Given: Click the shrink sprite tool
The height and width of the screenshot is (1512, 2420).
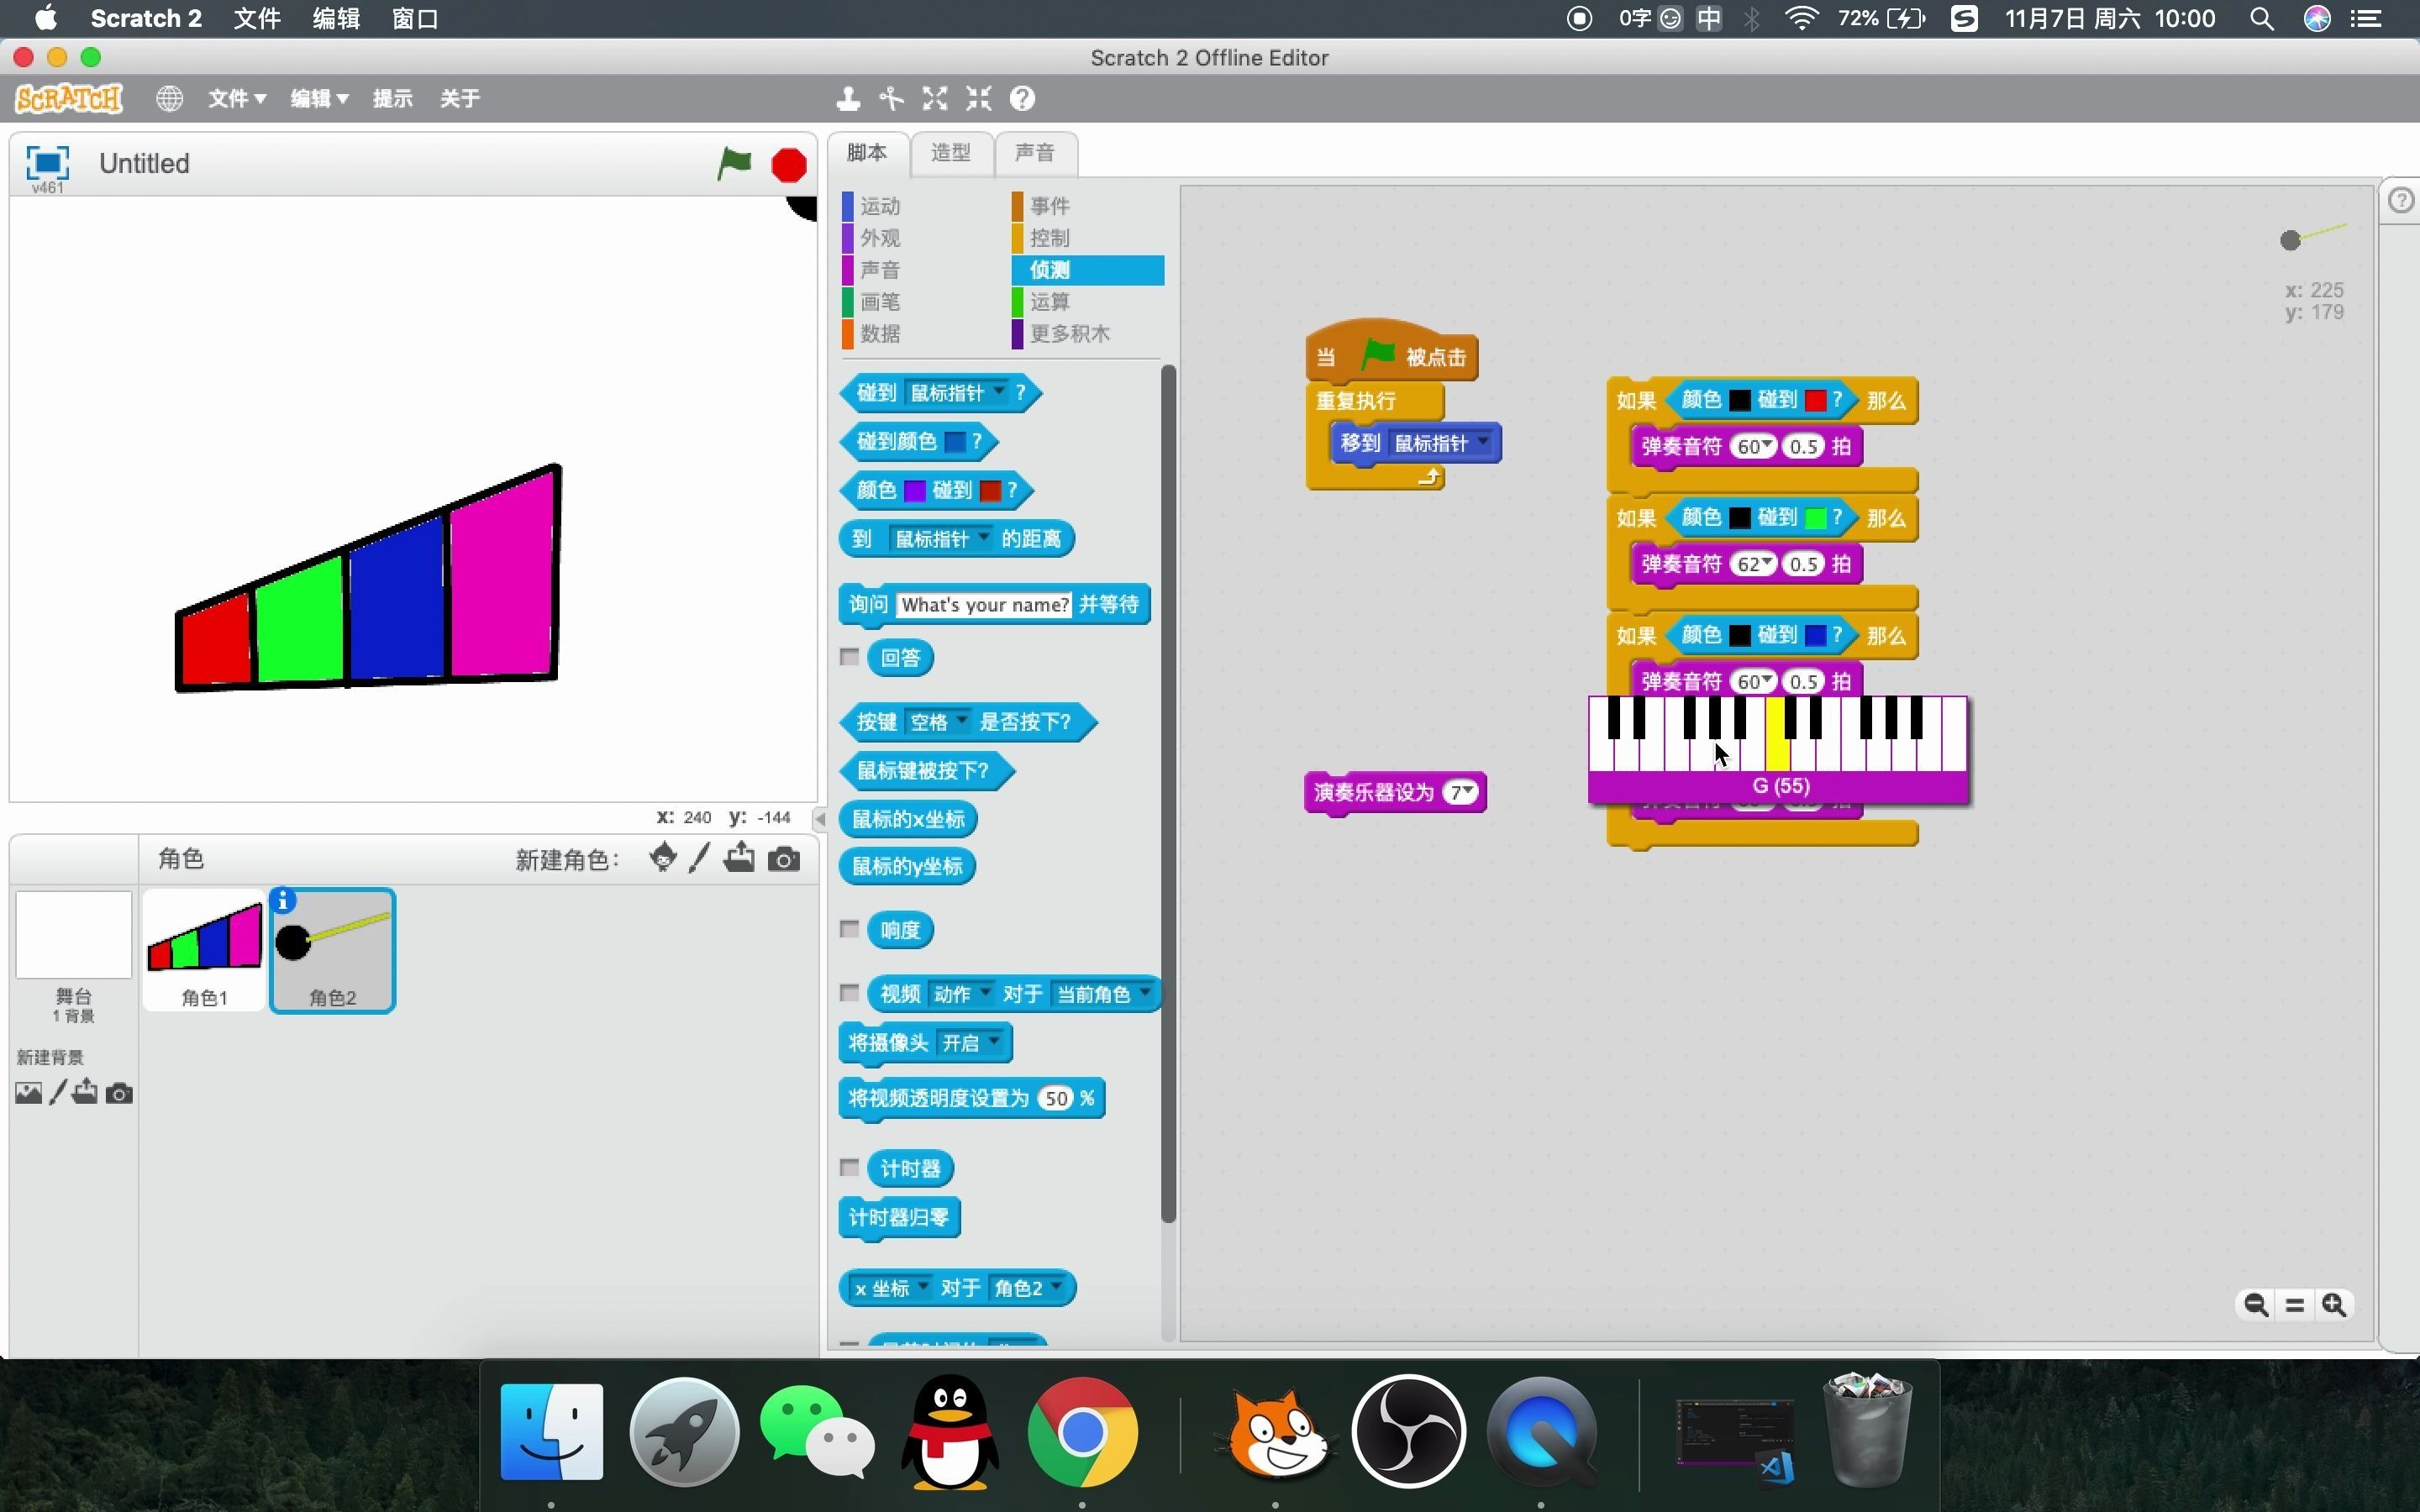Looking at the screenshot, I should coord(978,98).
